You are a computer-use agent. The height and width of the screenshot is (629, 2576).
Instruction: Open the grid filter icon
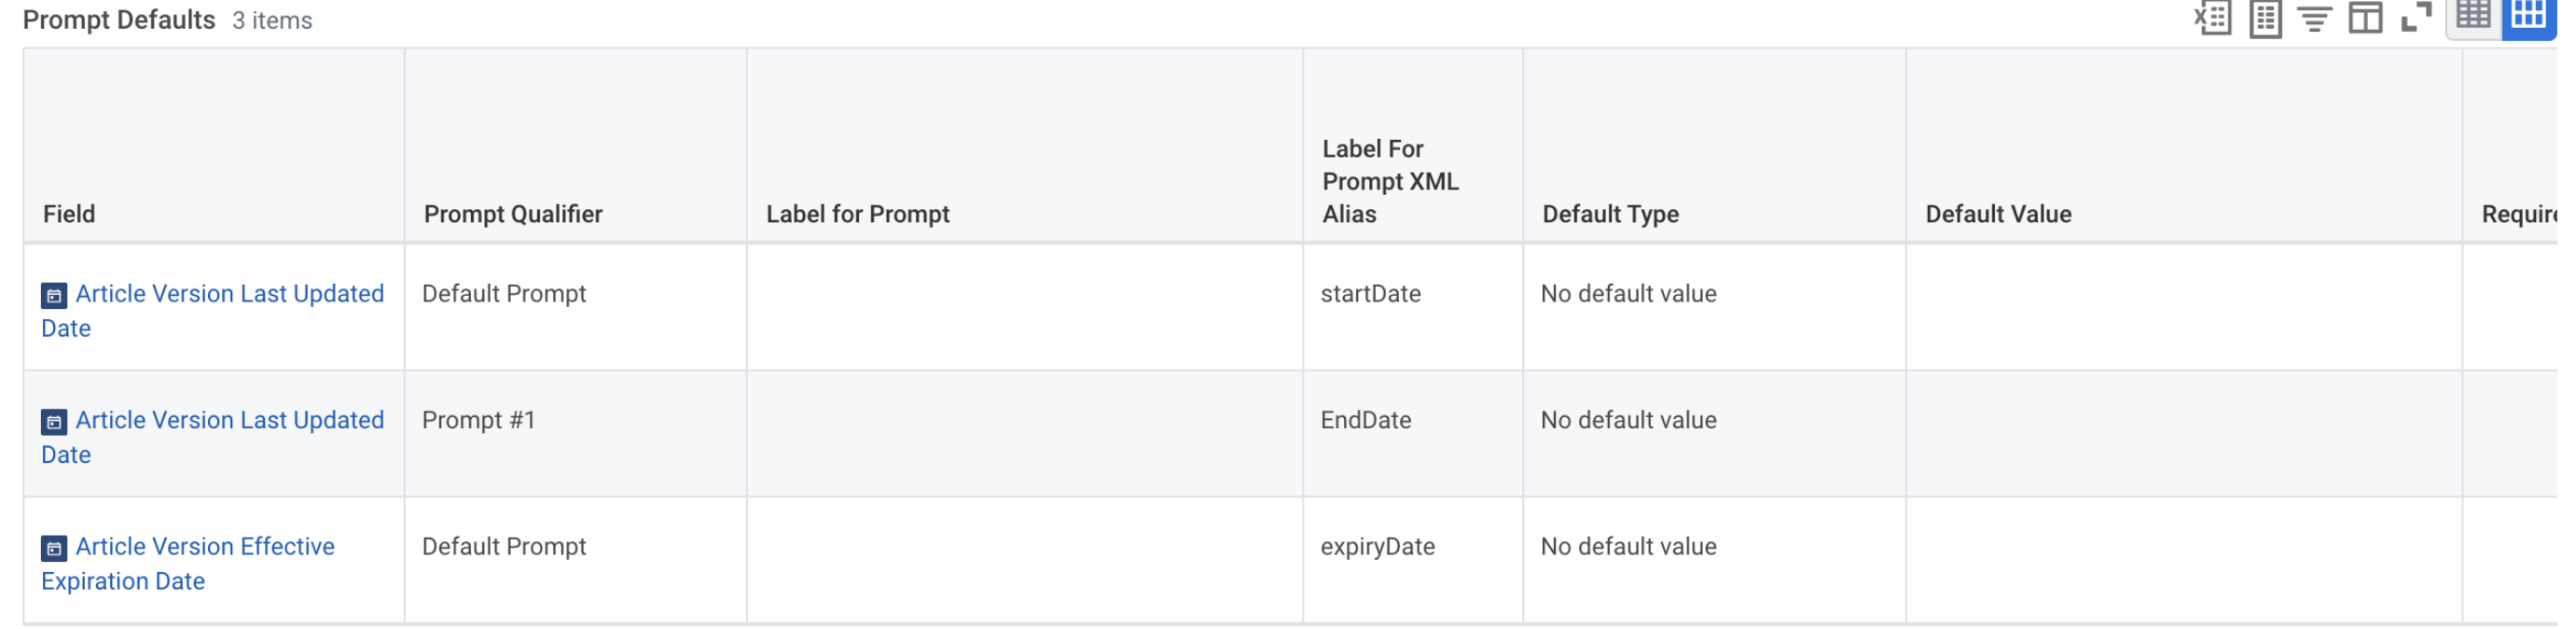coord(2314,18)
